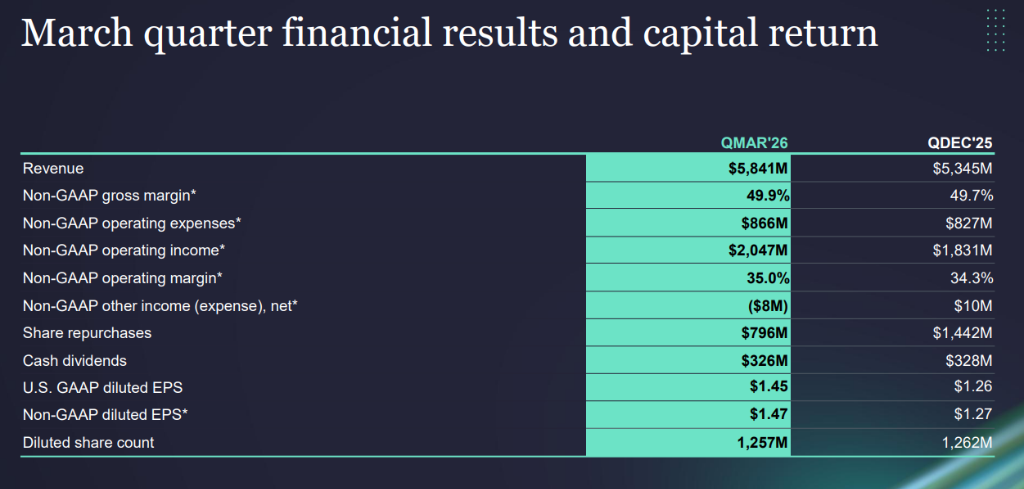Click the $1,442M share repurchases value

click(x=961, y=332)
